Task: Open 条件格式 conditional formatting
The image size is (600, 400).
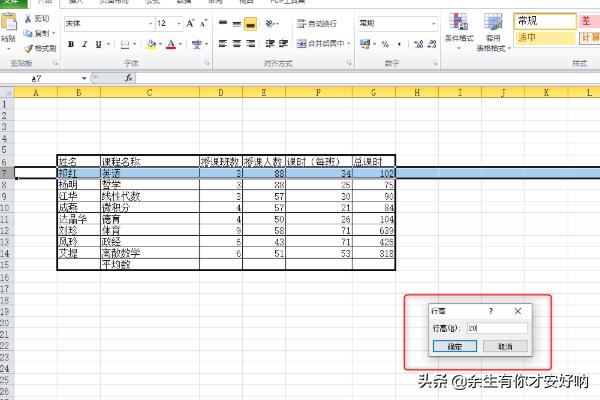Action: 459,31
